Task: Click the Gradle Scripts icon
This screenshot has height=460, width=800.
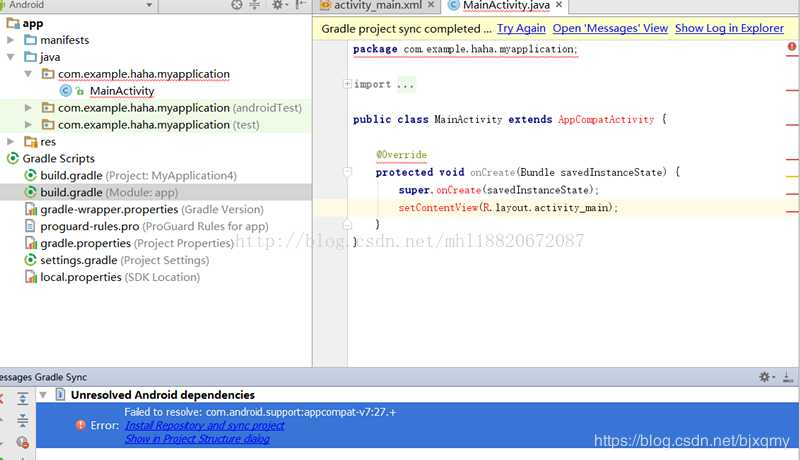Action: [x=13, y=159]
